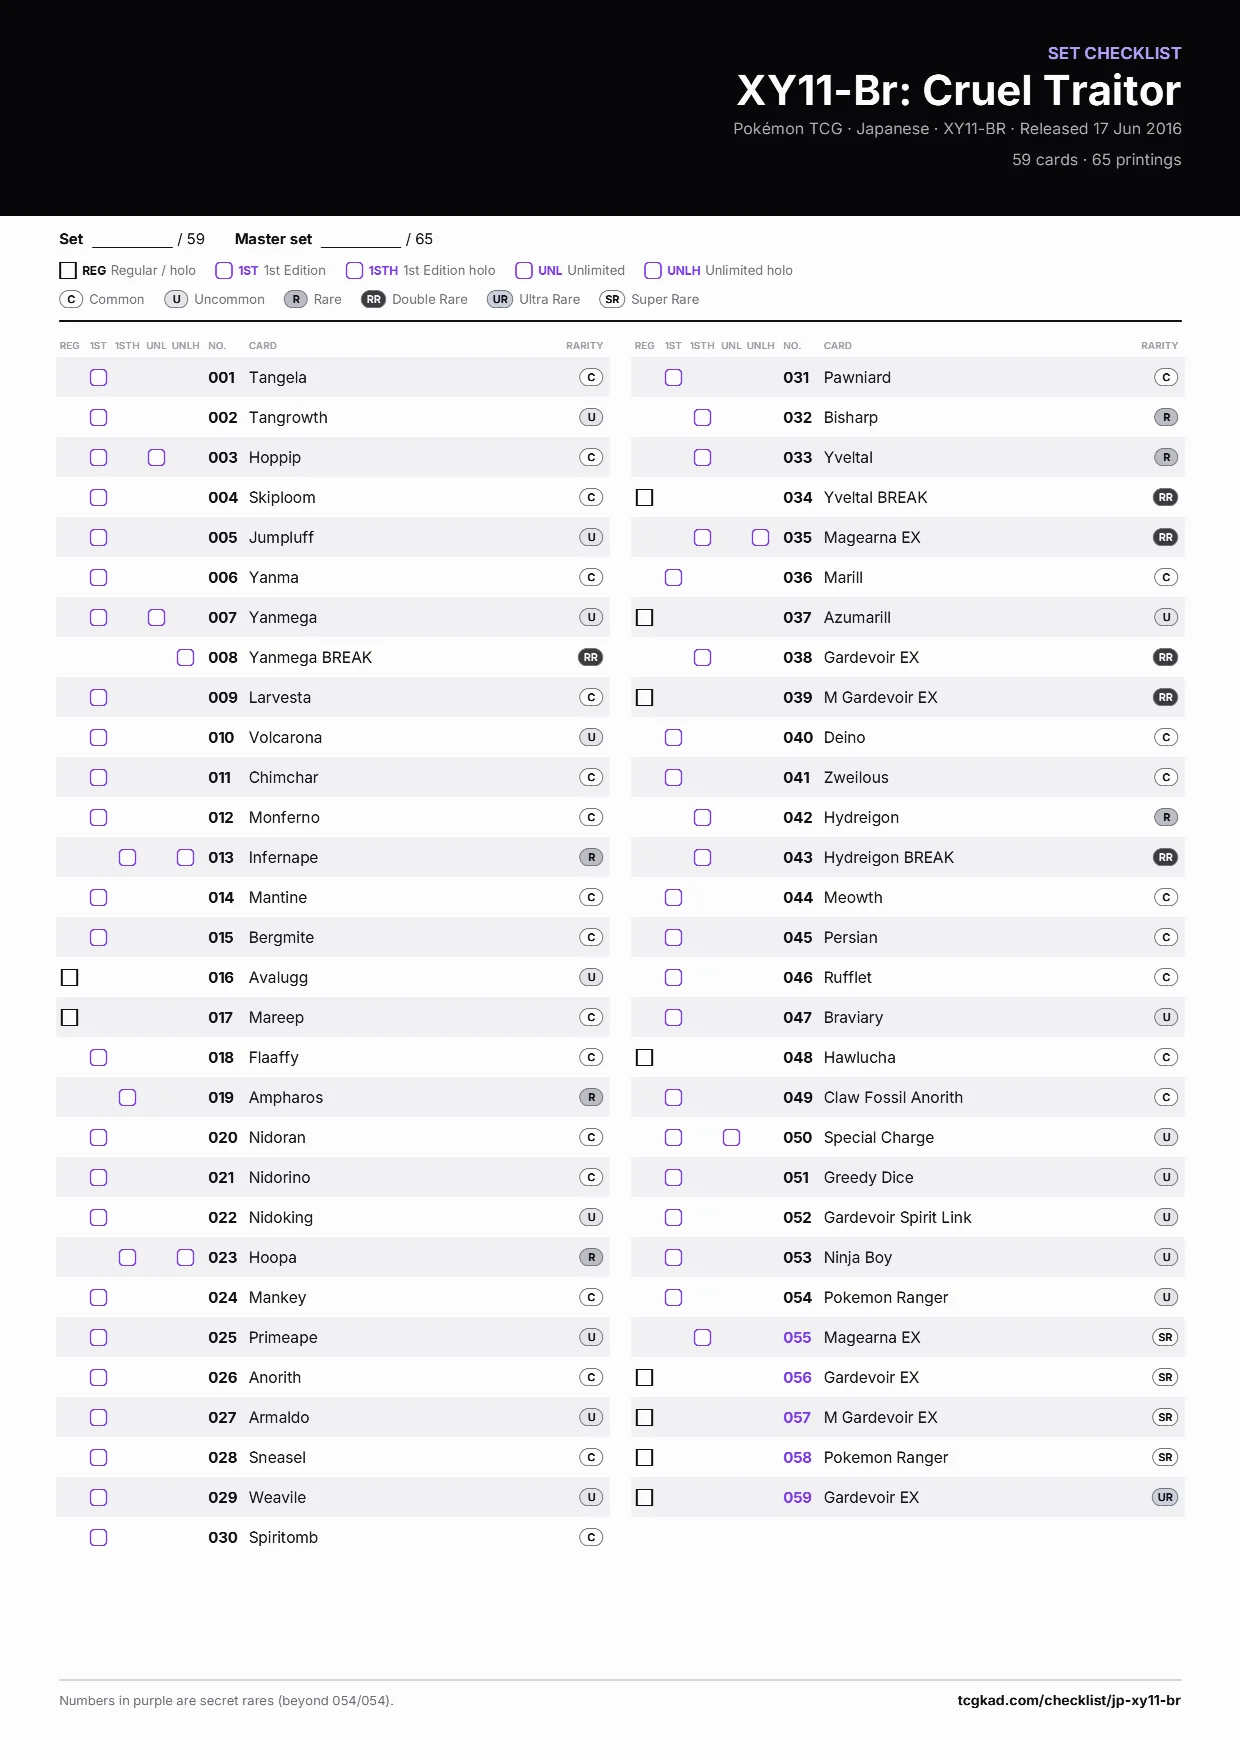Tick the REG box for Yveltal BREAK
This screenshot has height=1754, width=1240.
pyautogui.click(x=644, y=497)
